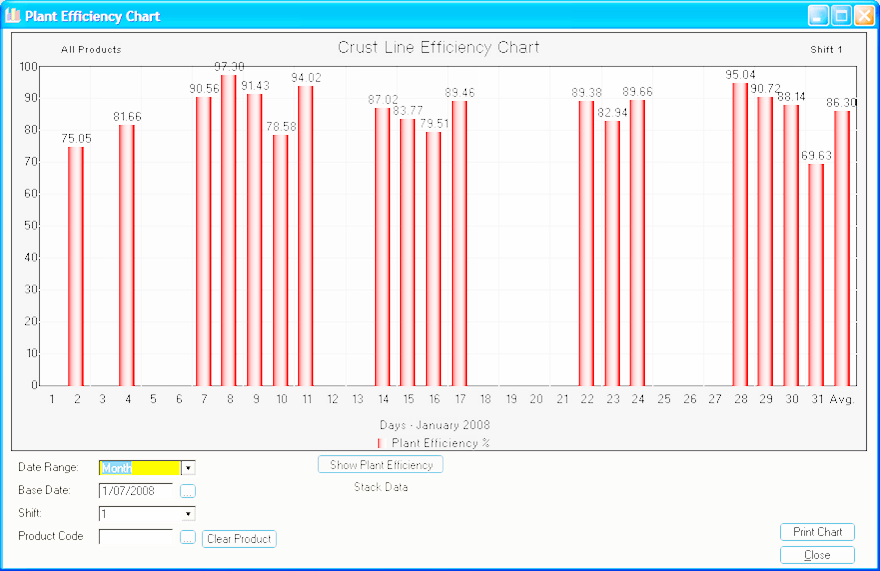
Task: Maximize the Plant Efficiency Chart window
Action: pos(841,16)
